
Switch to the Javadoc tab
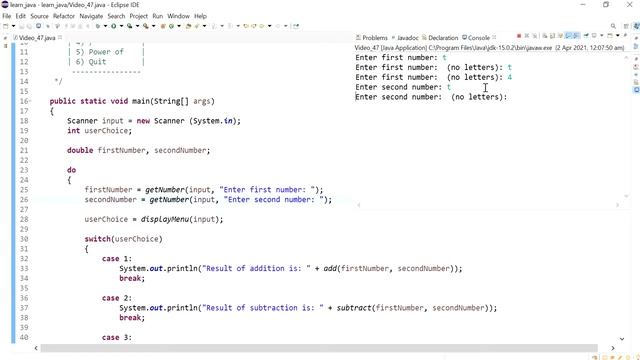(x=405, y=38)
